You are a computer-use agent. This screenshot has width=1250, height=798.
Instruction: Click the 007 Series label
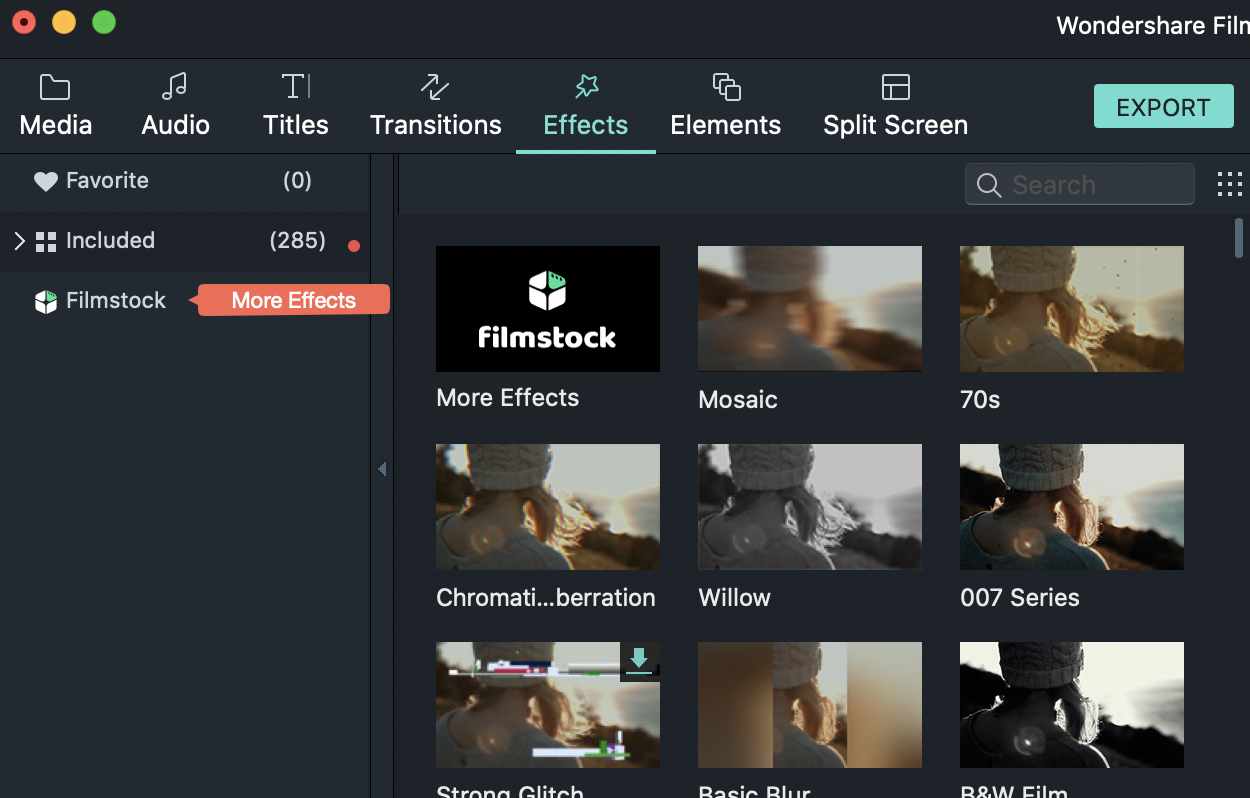tap(1020, 598)
